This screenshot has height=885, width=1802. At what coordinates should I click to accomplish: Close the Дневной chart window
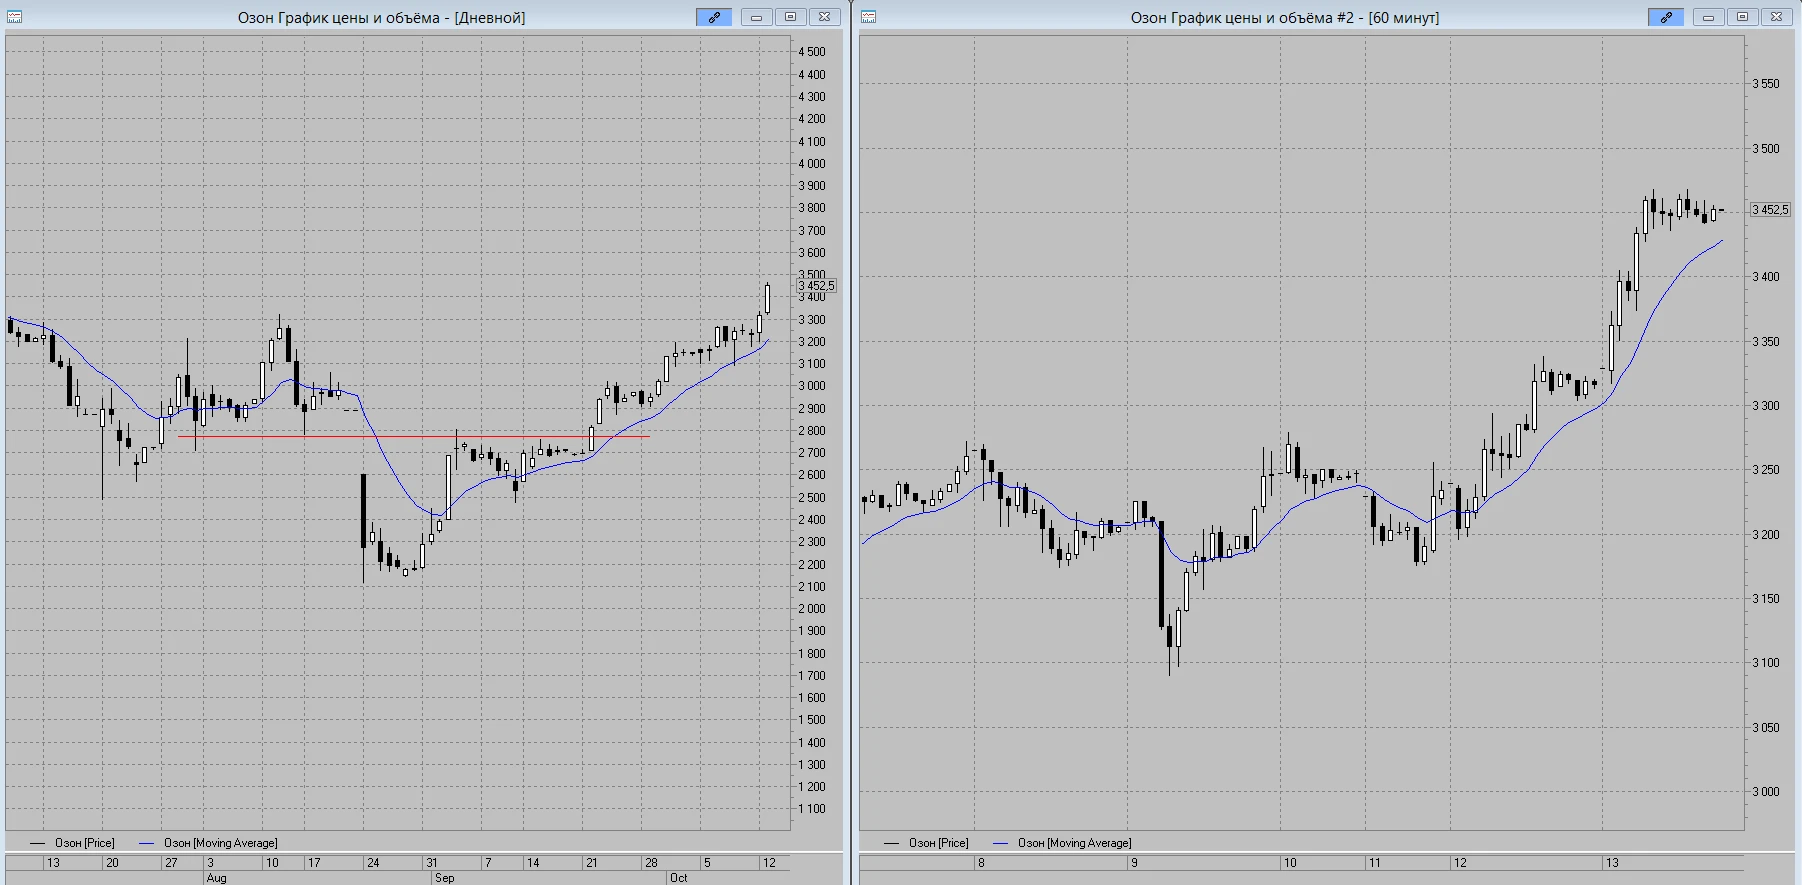(825, 17)
